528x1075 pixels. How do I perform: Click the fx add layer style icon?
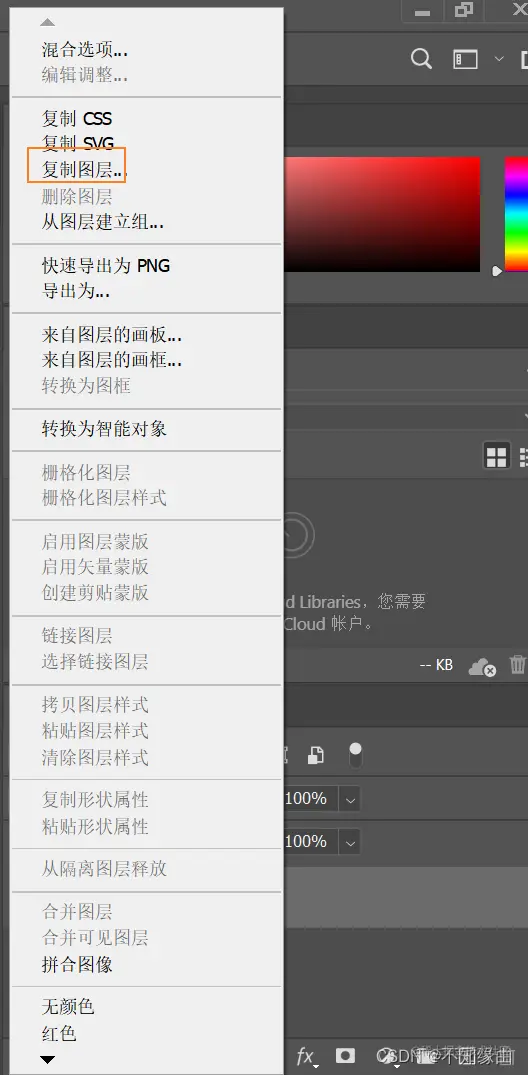coord(306,1056)
